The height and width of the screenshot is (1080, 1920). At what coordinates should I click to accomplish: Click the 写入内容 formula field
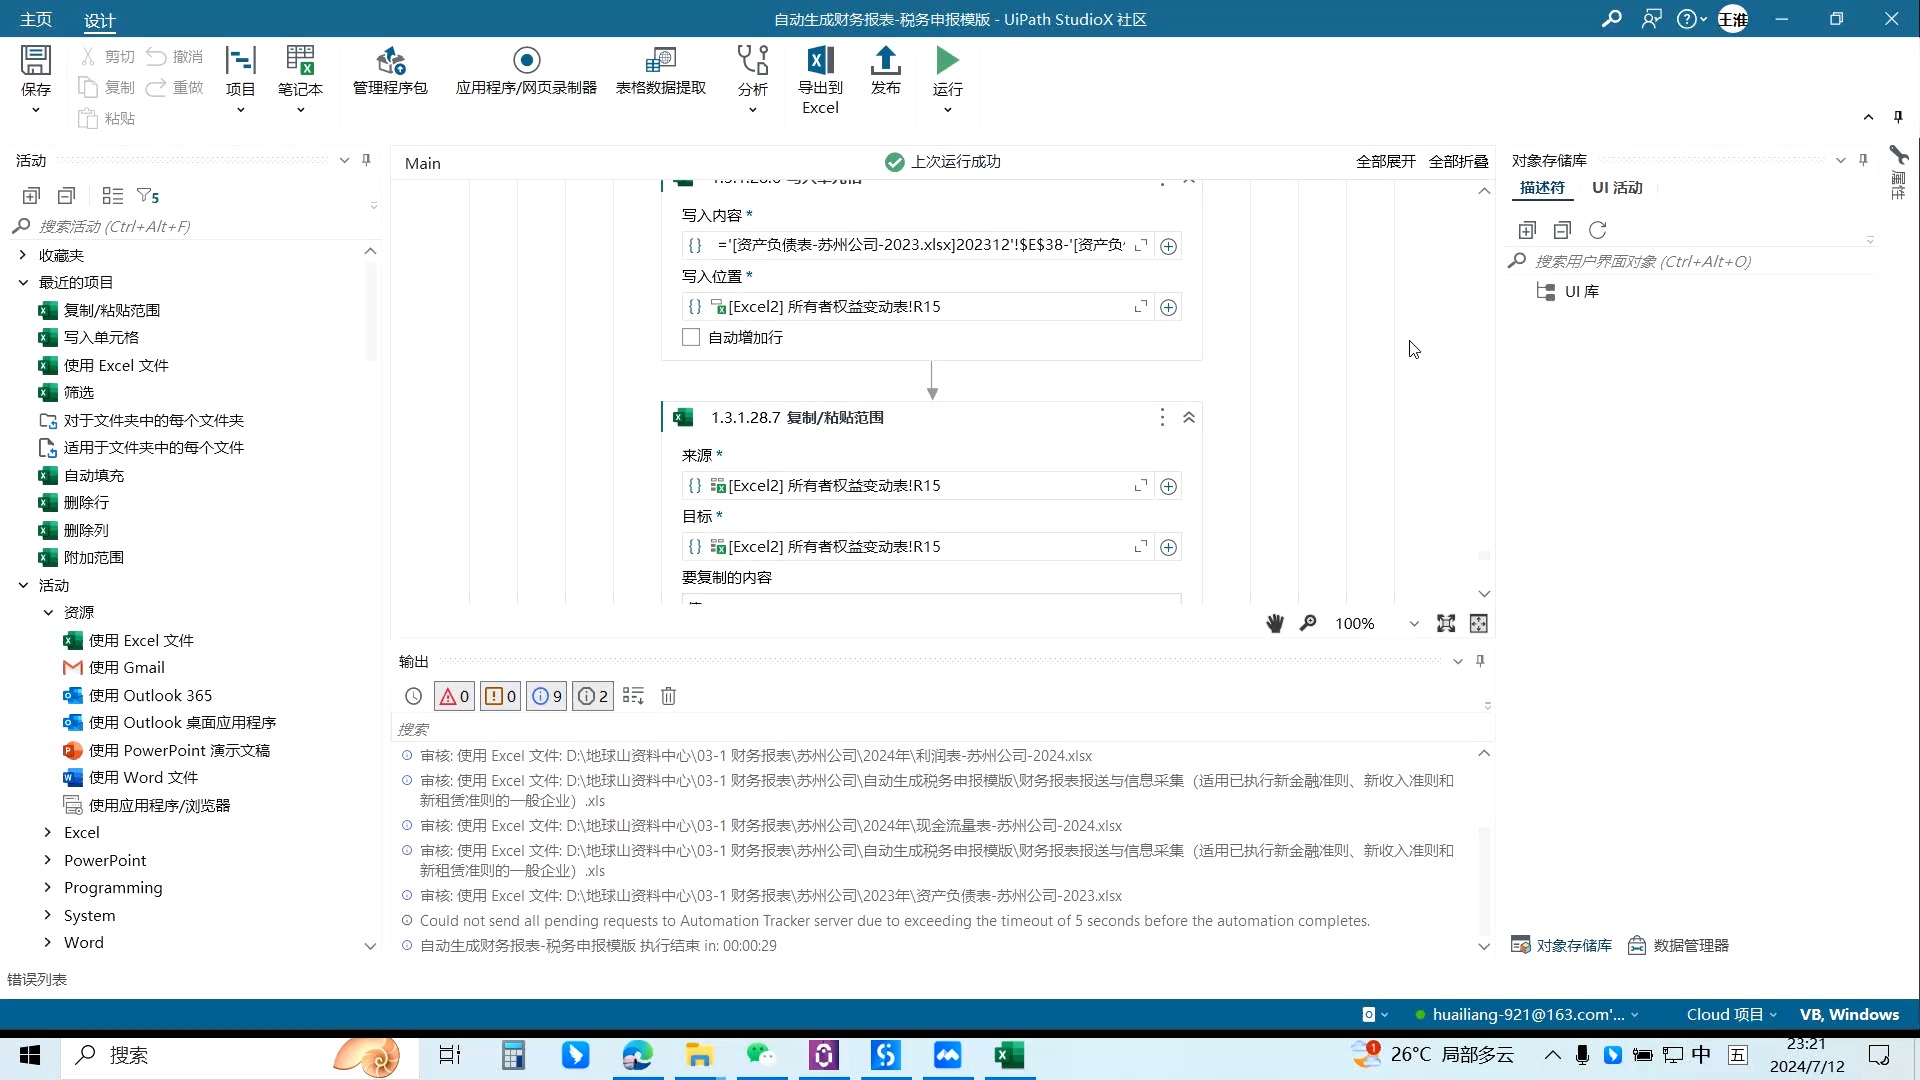pyautogui.click(x=920, y=245)
